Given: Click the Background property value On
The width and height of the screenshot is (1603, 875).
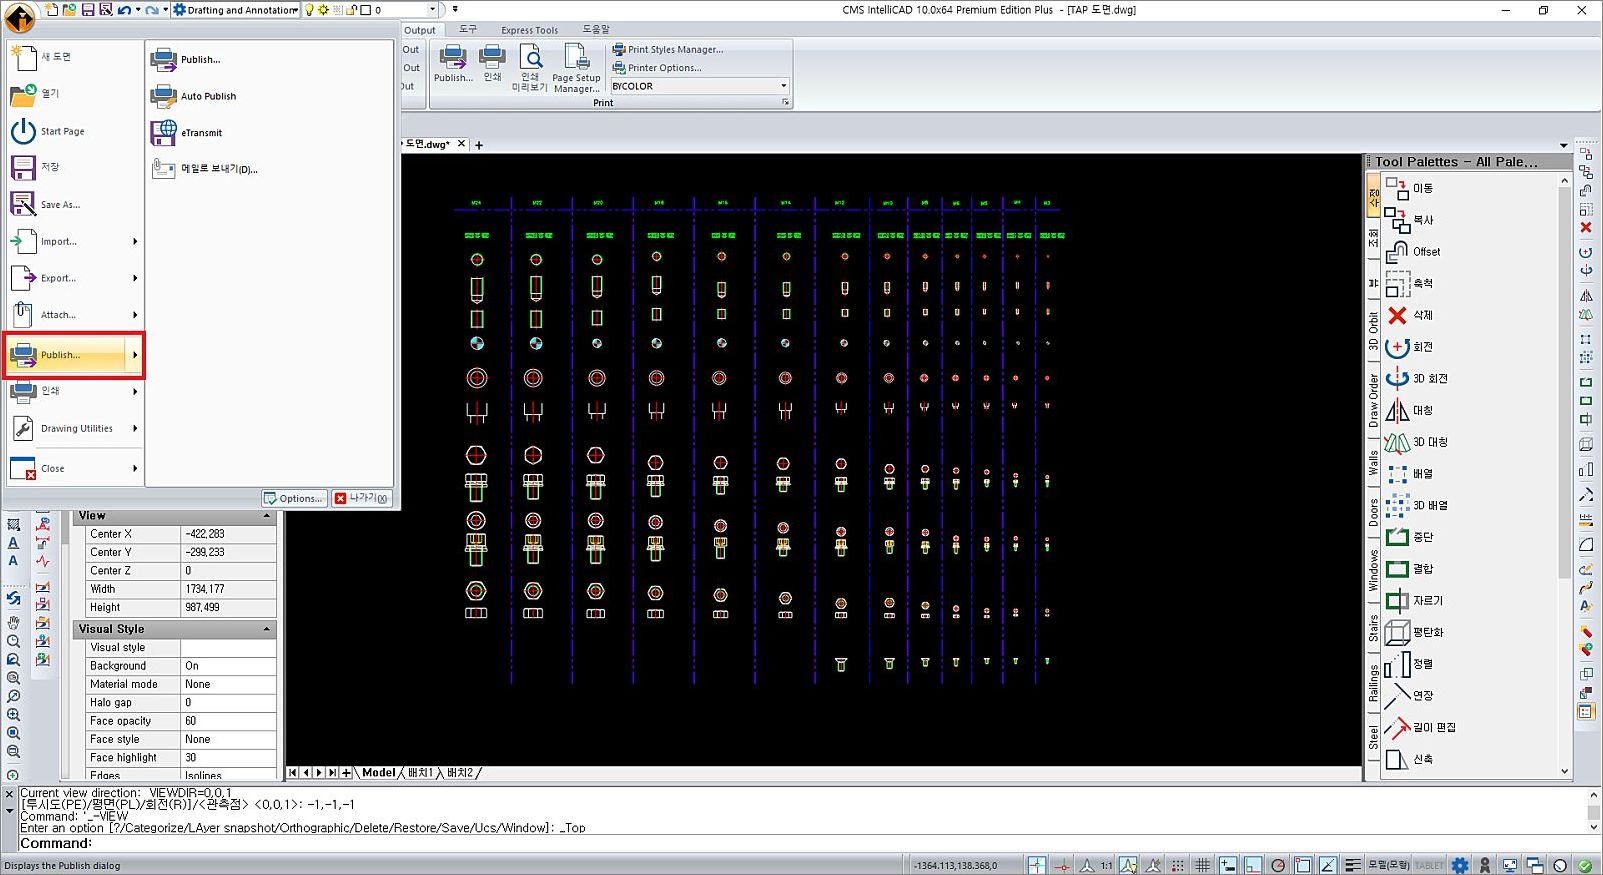Looking at the screenshot, I should 228,666.
